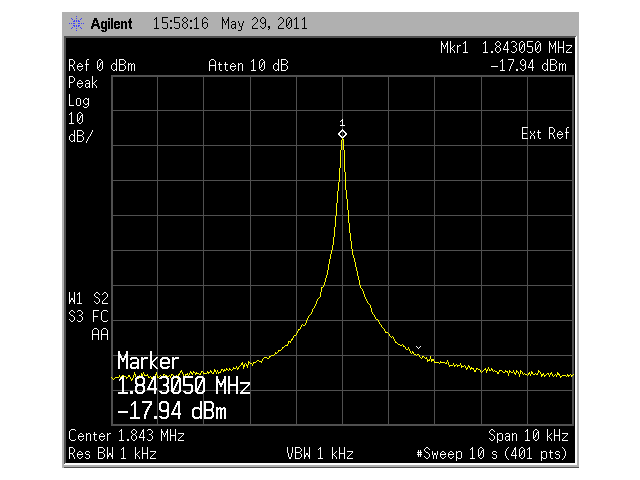
Task: Click the diamond marker 1 on the peak
Action: pos(342,134)
